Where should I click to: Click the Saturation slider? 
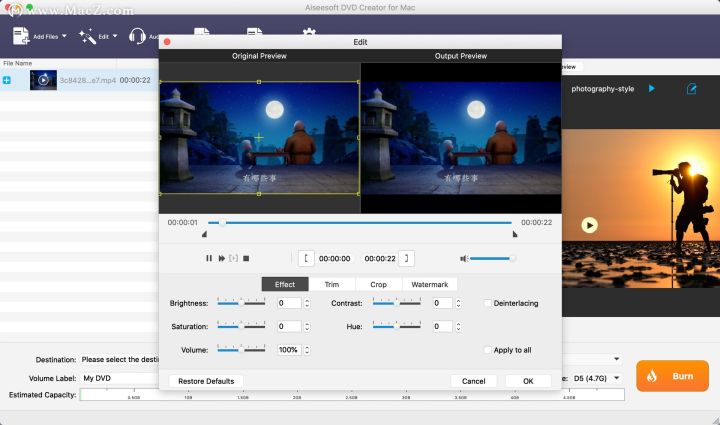(241, 326)
